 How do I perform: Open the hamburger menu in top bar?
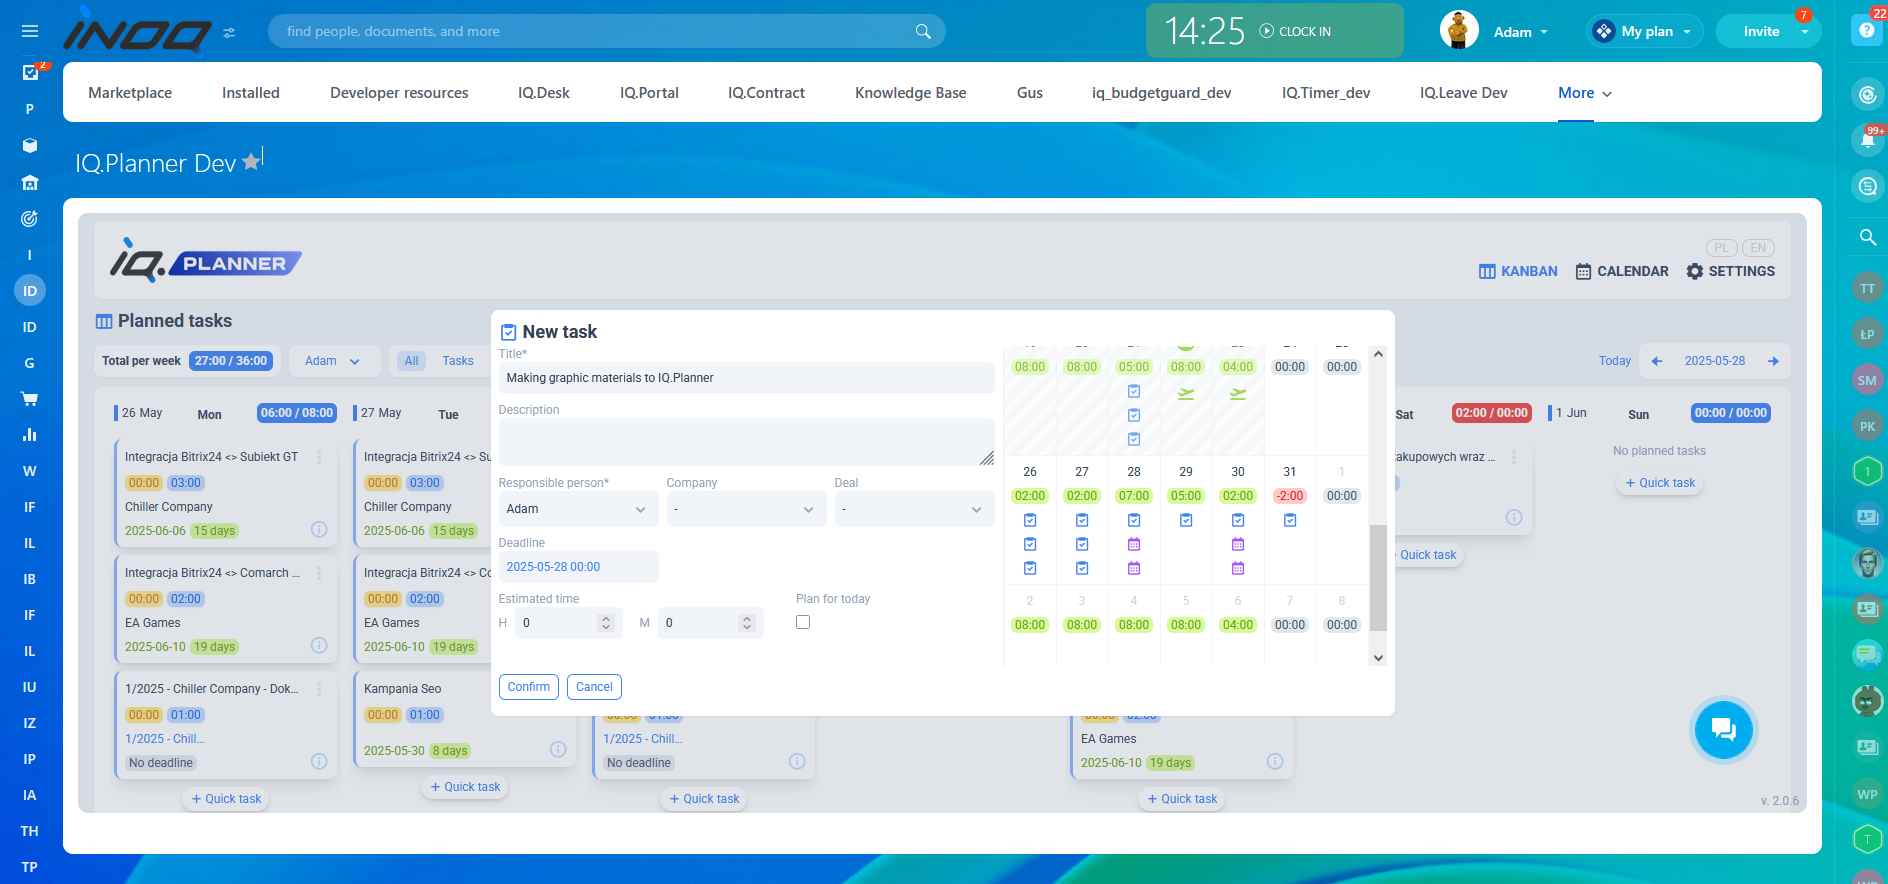[30, 31]
